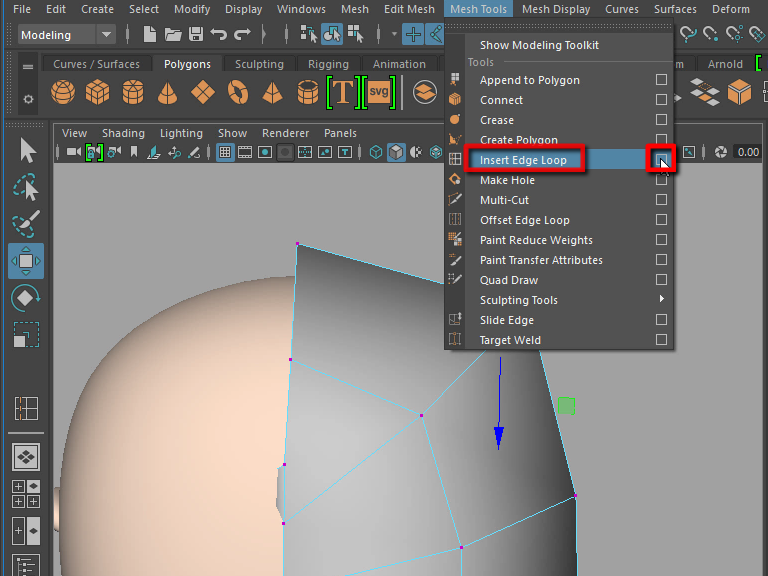
Task: Open the option box for Target Weld
Action: (x=661, y=340)
